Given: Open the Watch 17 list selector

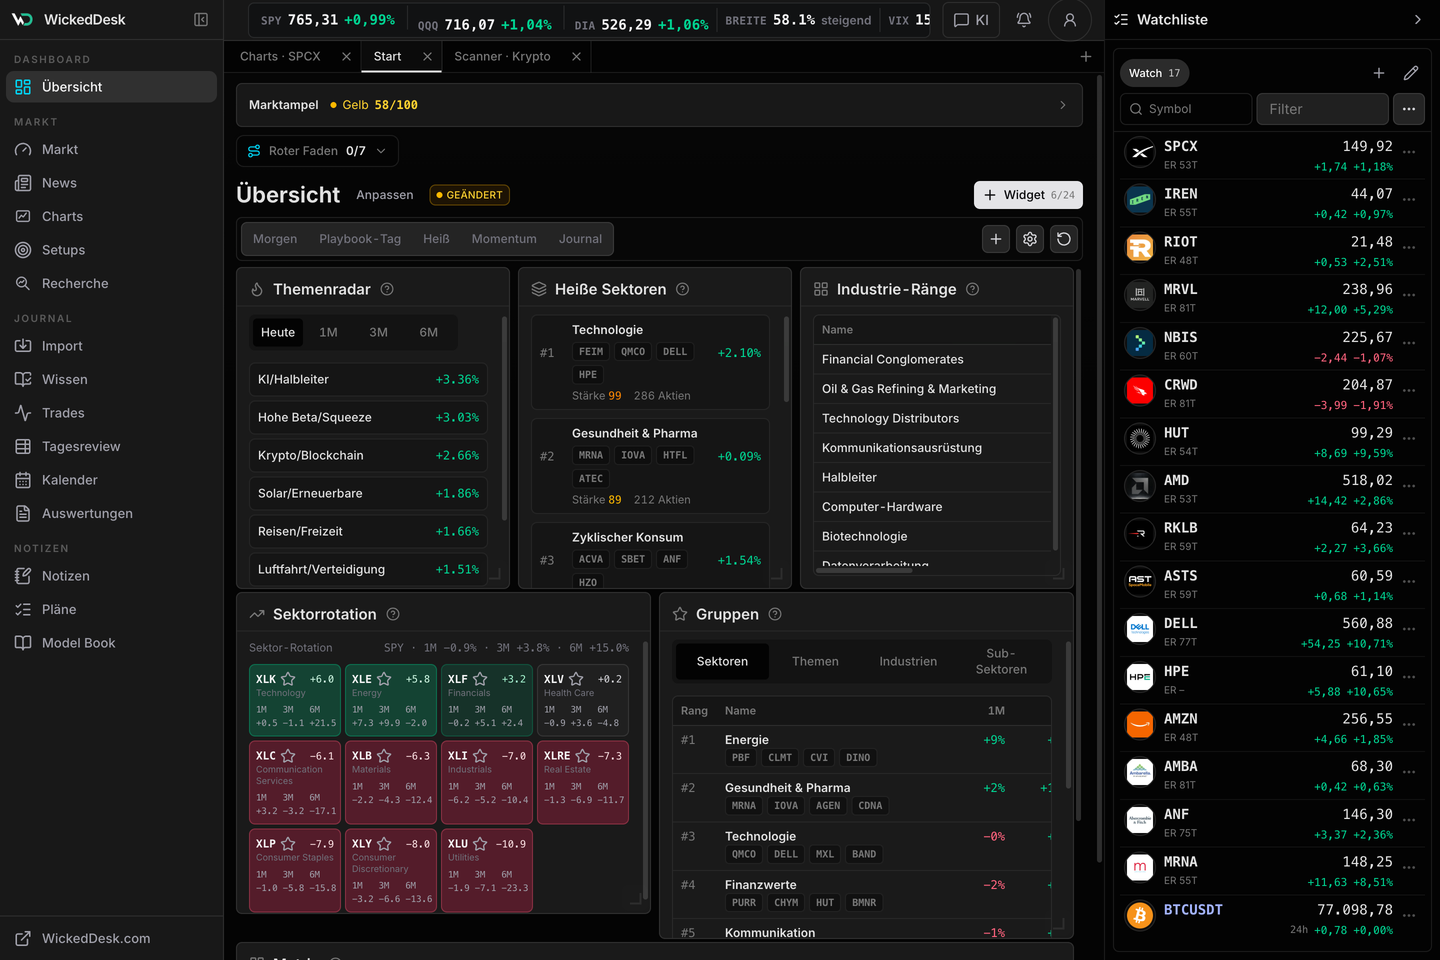Looking at the screenshot, I should pos(1155,73).
